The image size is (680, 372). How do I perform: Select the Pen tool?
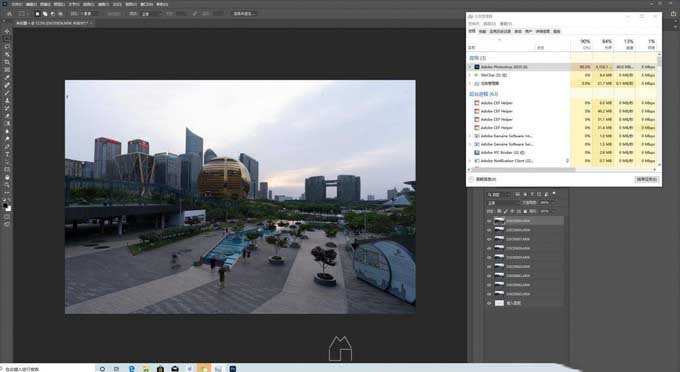(x=7, y=146)
